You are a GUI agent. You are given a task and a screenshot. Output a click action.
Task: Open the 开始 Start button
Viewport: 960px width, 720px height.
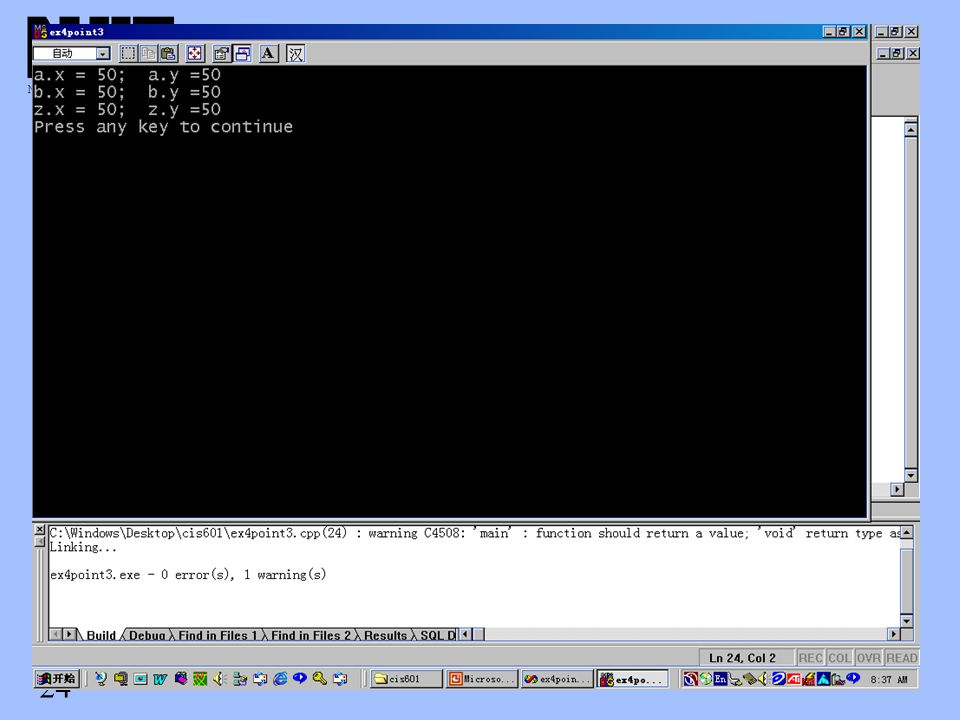coord(57,678)
